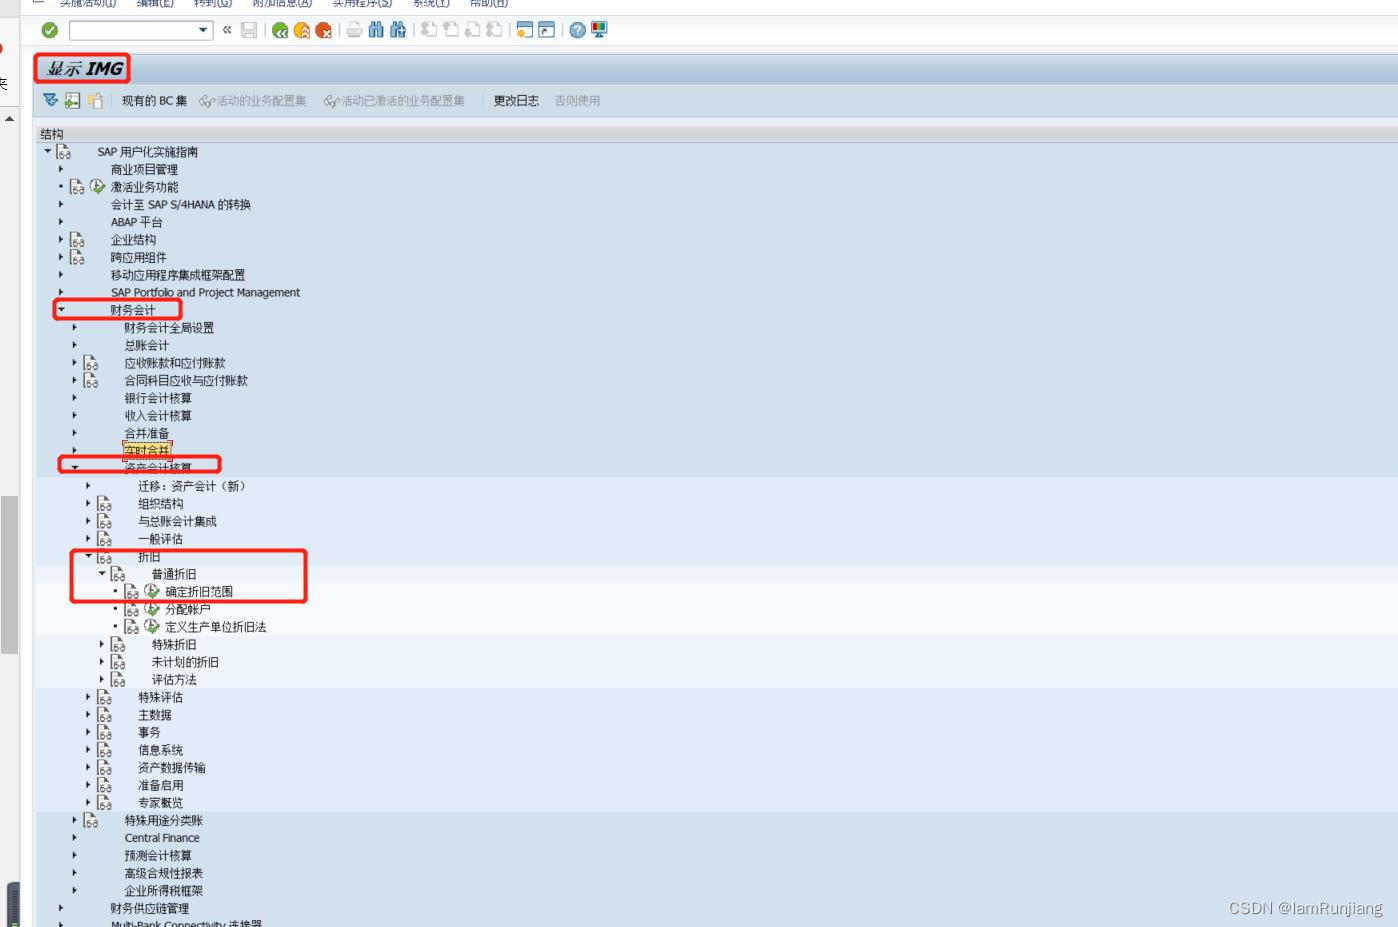The image size is (1398, 927).
Task: Open Customize Local Layout monitor icon
Action: point(599,30)
